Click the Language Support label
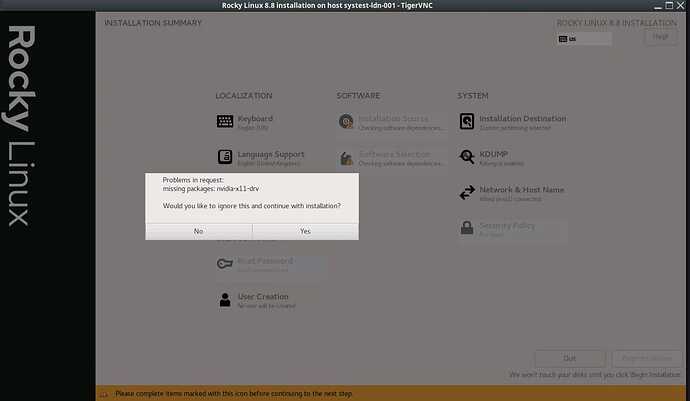690x401 pixels. [x=271, y=154]
